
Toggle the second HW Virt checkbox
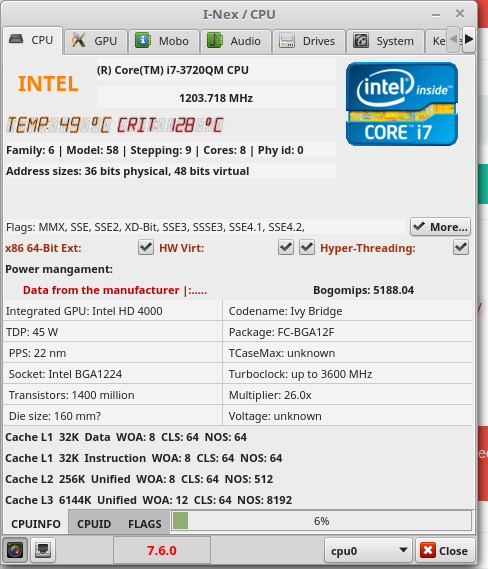(x=307, y=248)
